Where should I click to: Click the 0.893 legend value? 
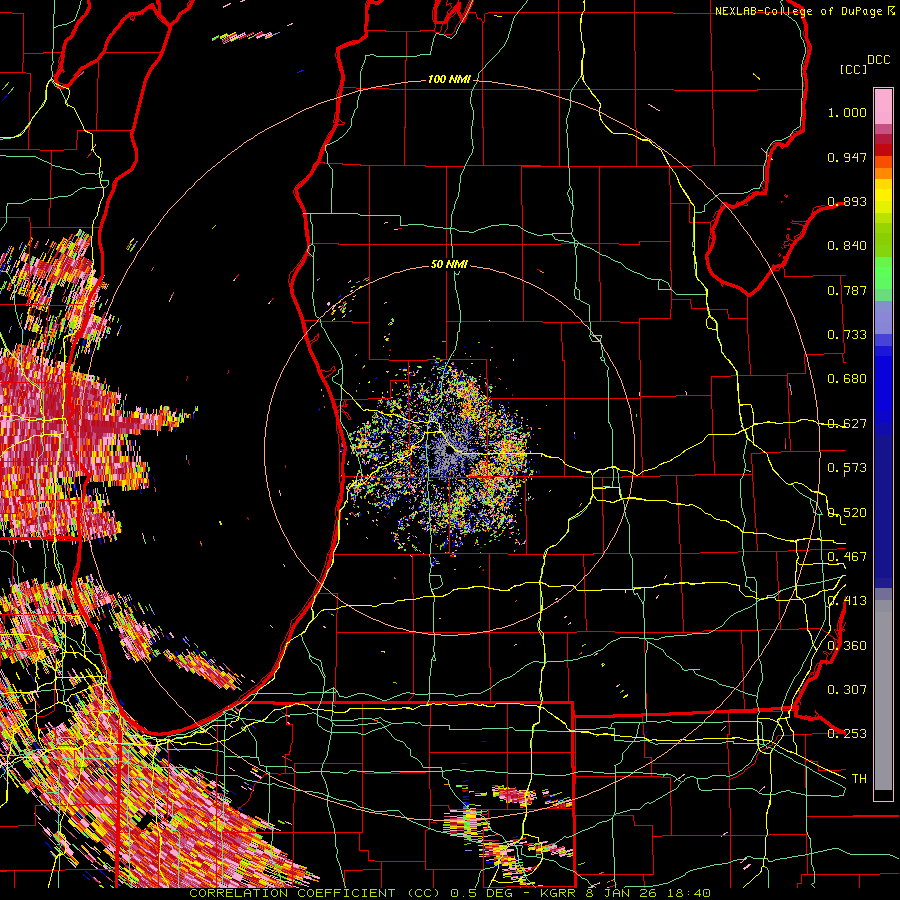pyautogui.click(x=847, y=201)
